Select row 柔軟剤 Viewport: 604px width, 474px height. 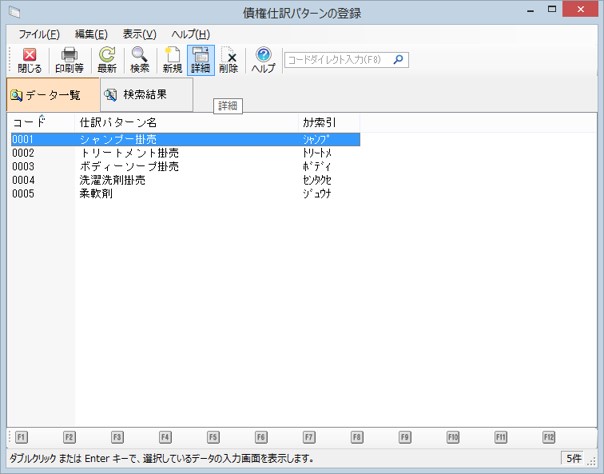[186, 193]
